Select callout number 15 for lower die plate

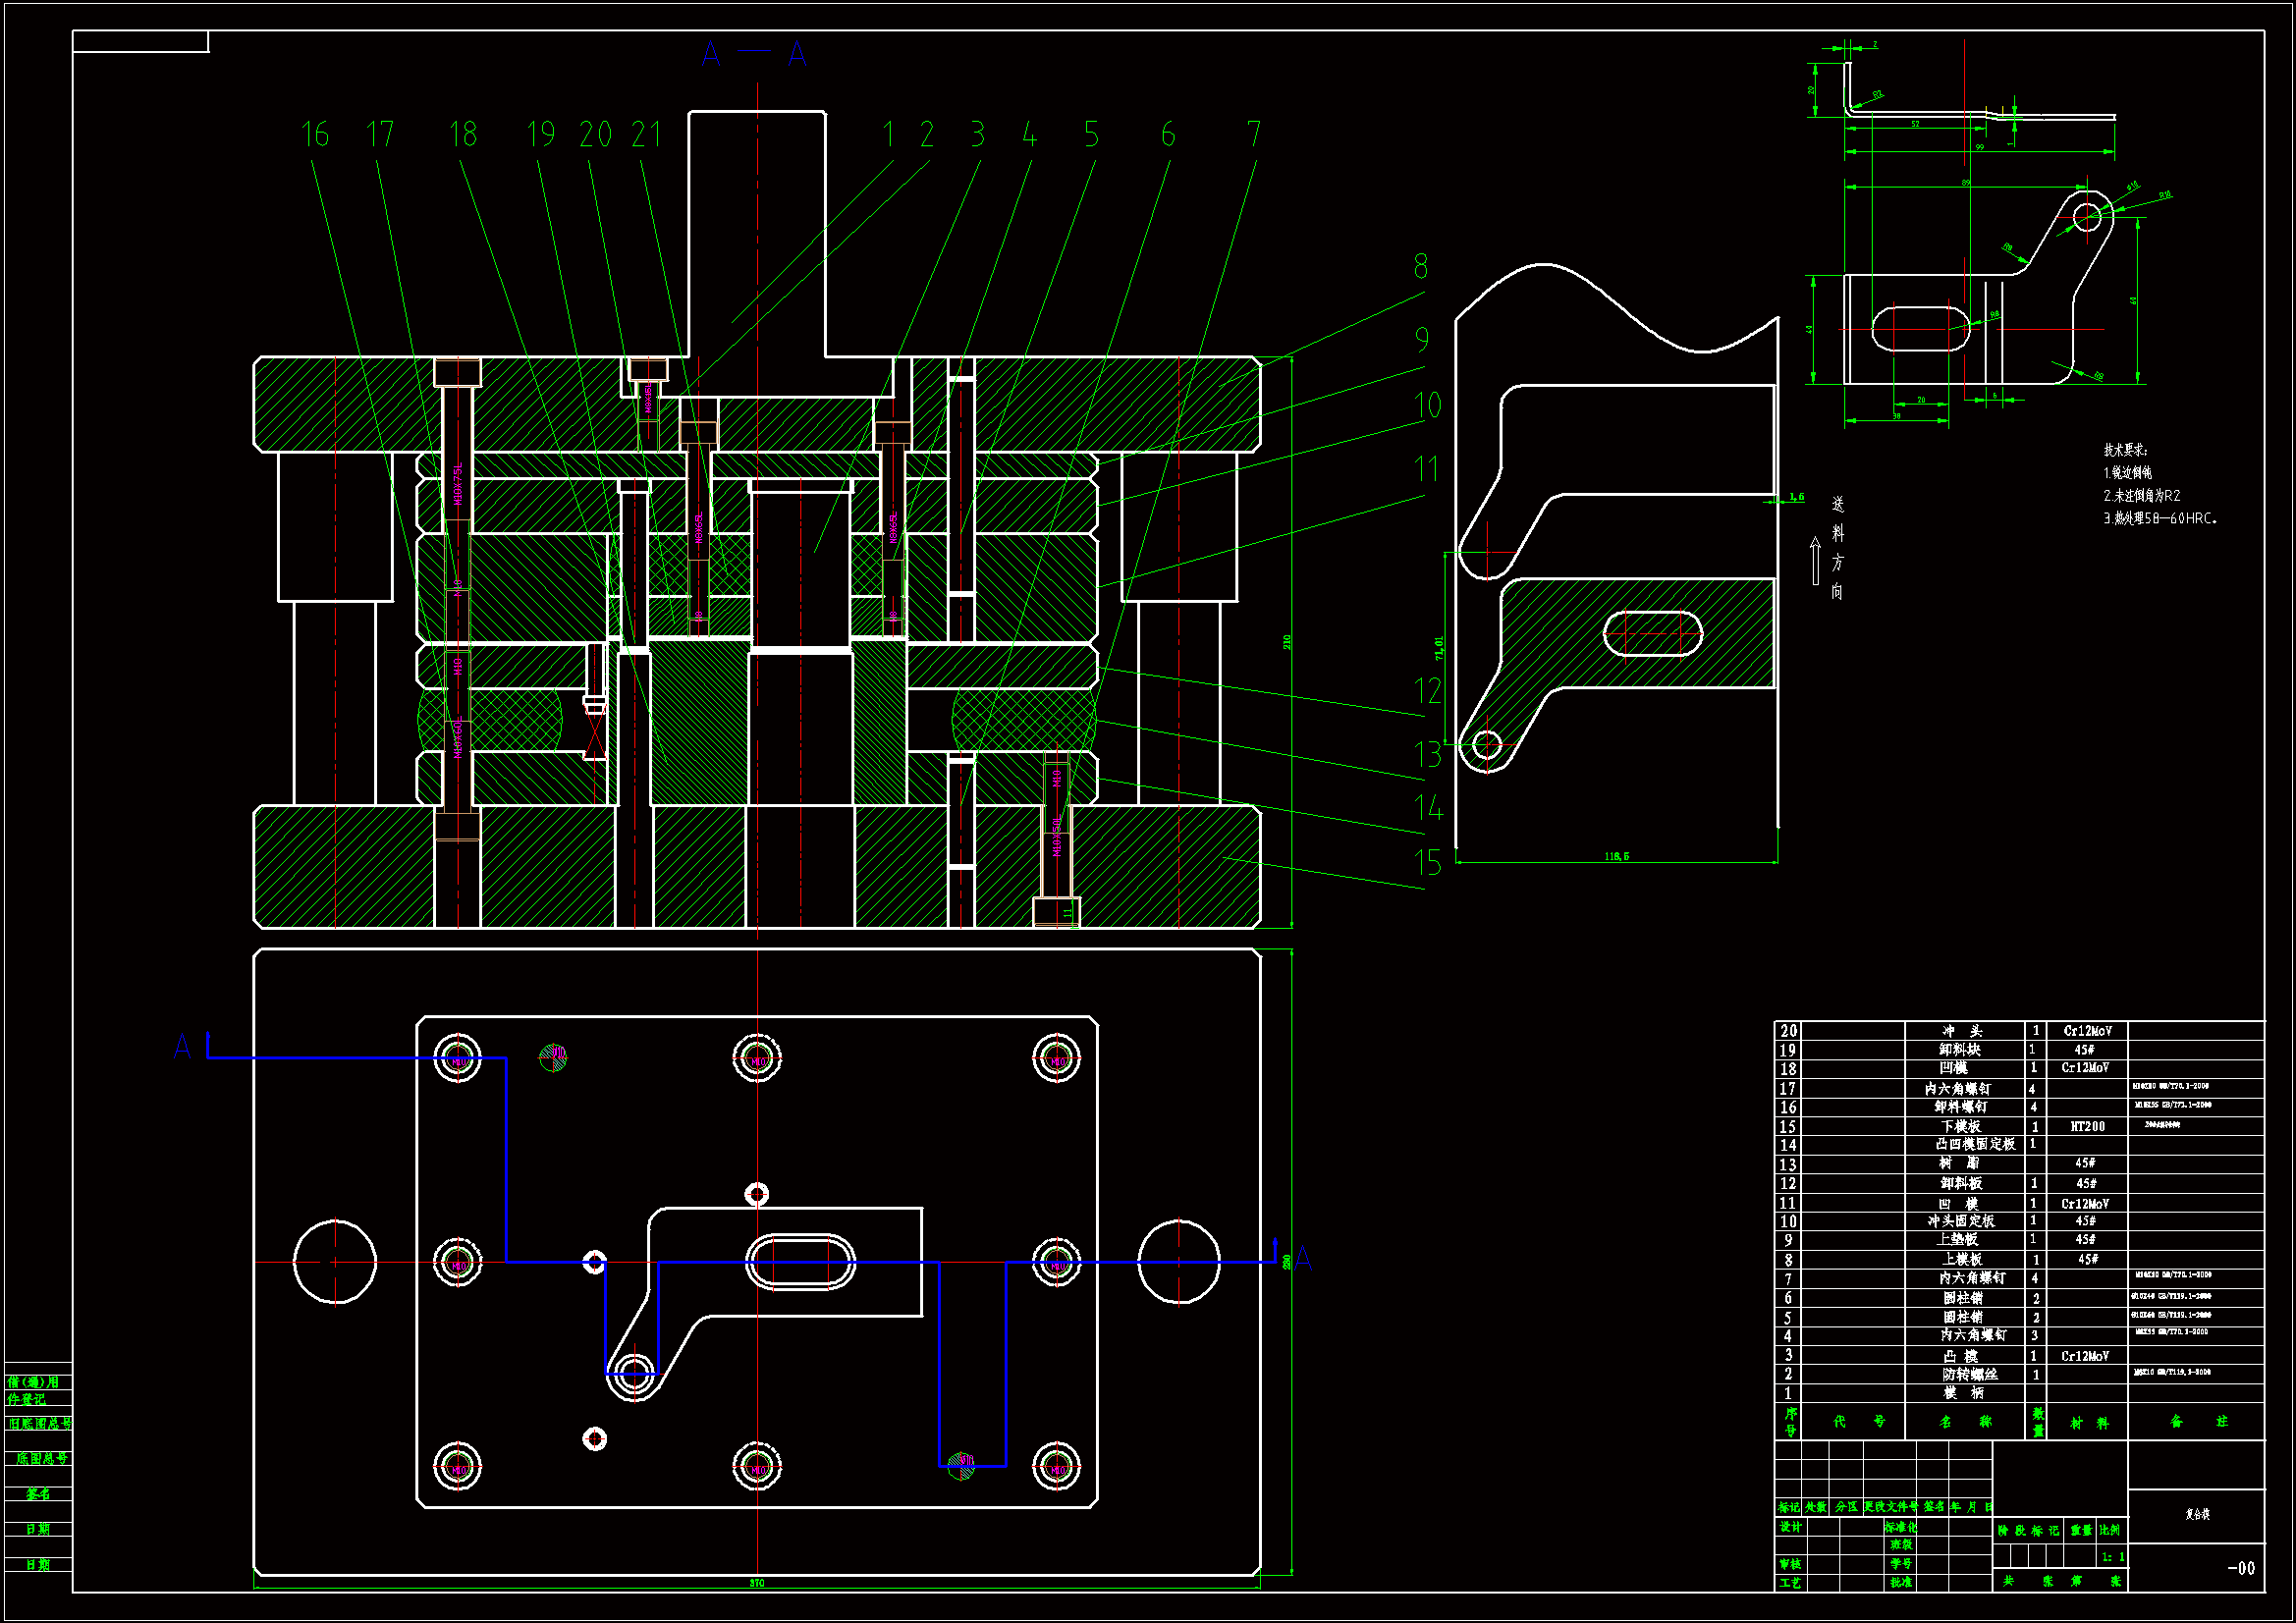click(1428, 863)
